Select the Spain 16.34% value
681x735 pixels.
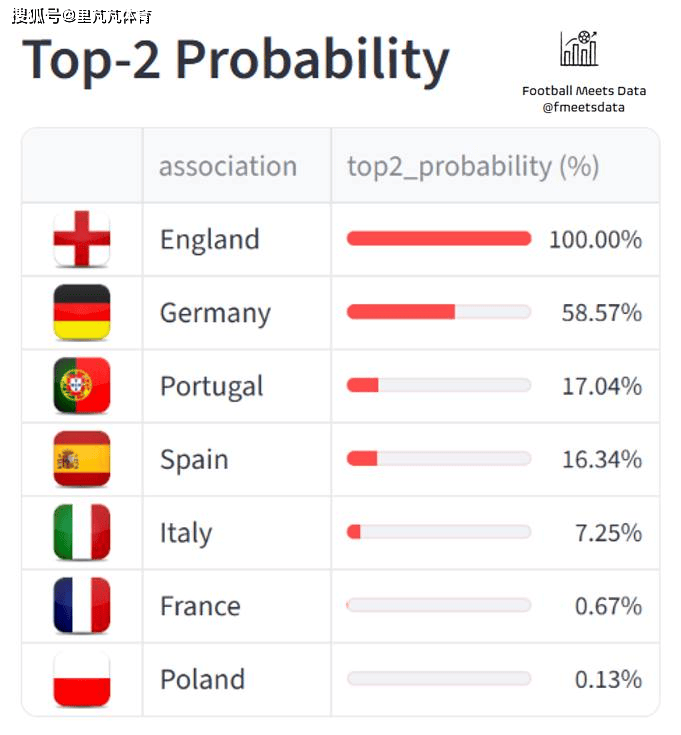coord(602,459)
